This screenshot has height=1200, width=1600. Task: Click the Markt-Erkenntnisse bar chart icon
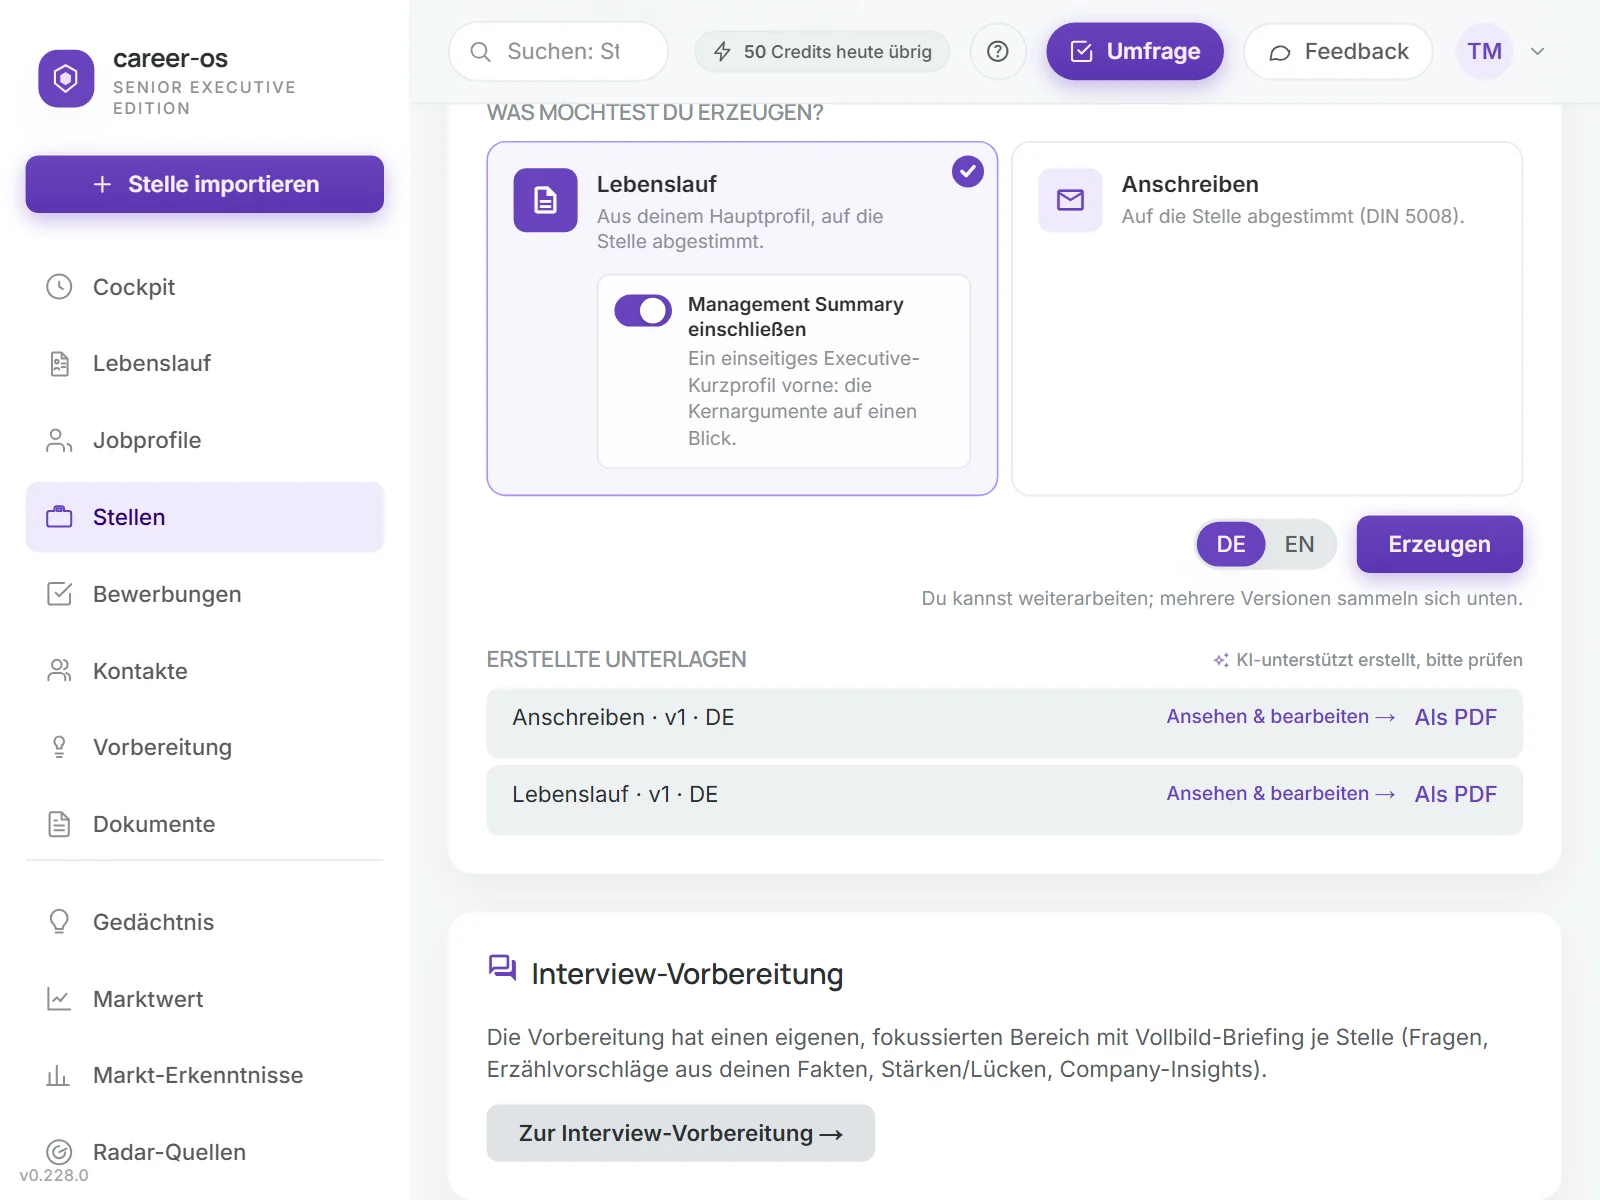59,1076
